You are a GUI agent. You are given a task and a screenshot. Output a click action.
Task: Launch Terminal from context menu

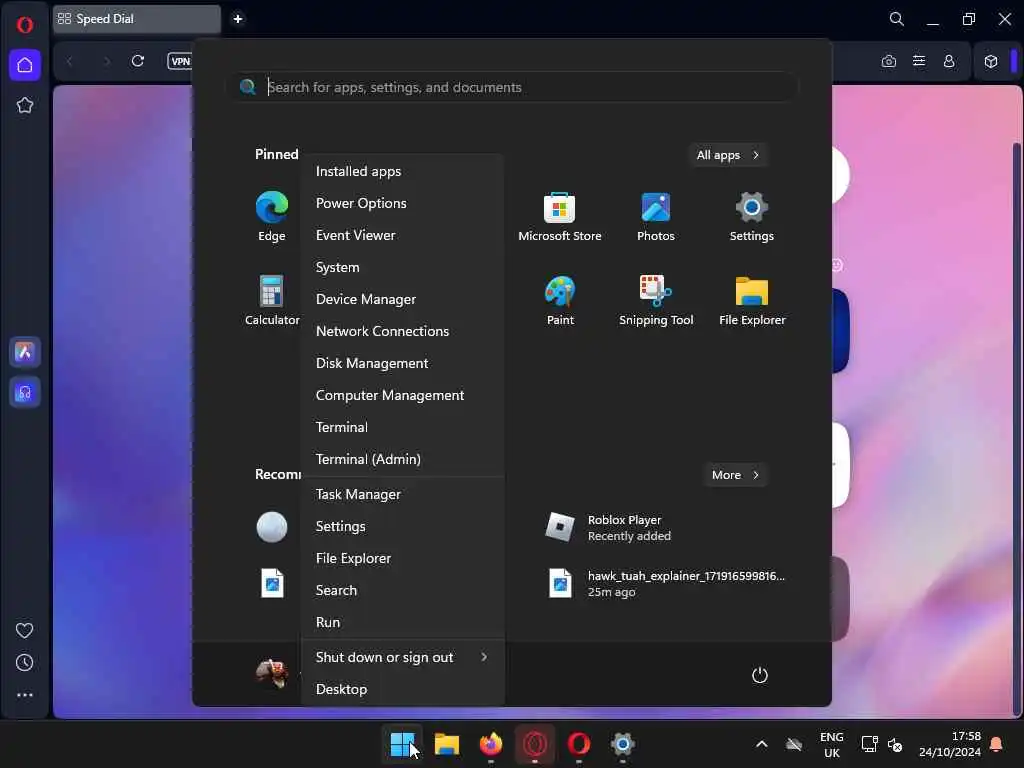click(x=402, y=427)
